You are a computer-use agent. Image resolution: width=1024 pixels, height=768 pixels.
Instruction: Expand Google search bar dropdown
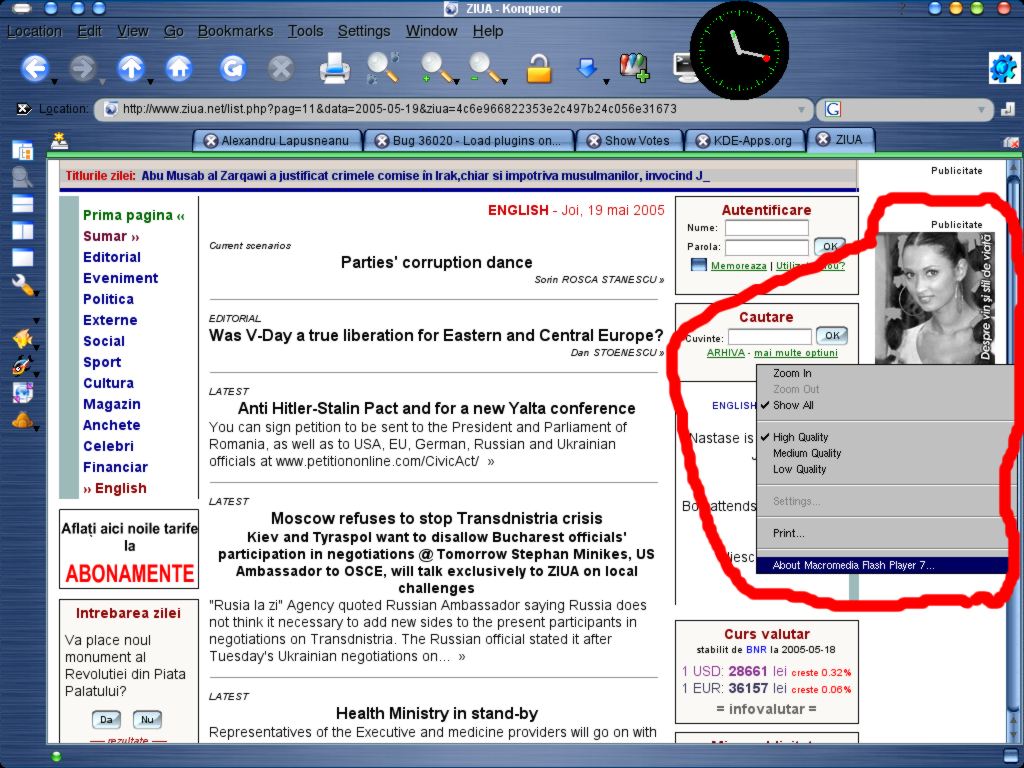(x=981, y=110)
